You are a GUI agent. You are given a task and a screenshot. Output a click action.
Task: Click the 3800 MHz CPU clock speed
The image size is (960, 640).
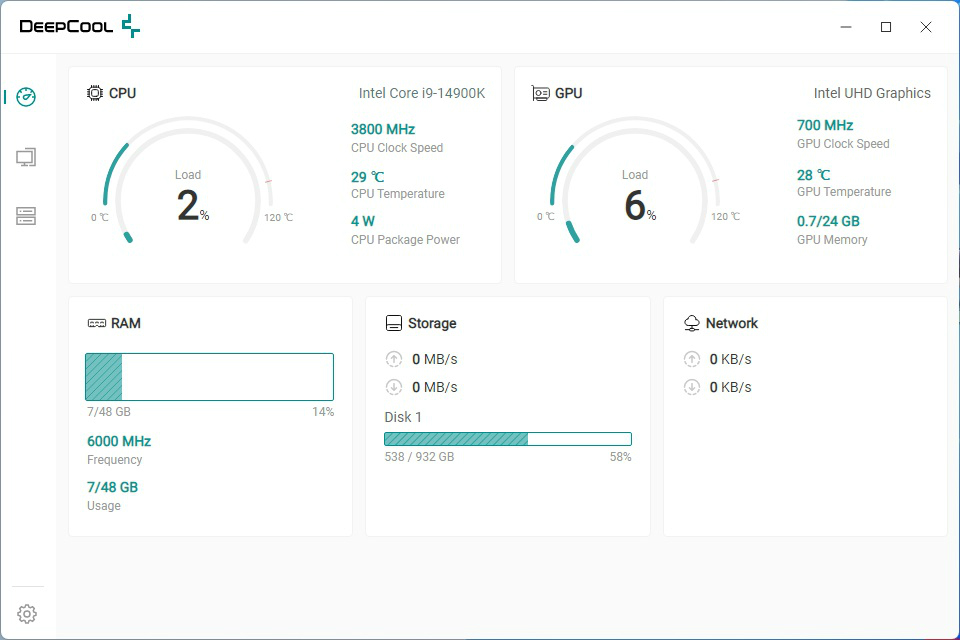383,129
